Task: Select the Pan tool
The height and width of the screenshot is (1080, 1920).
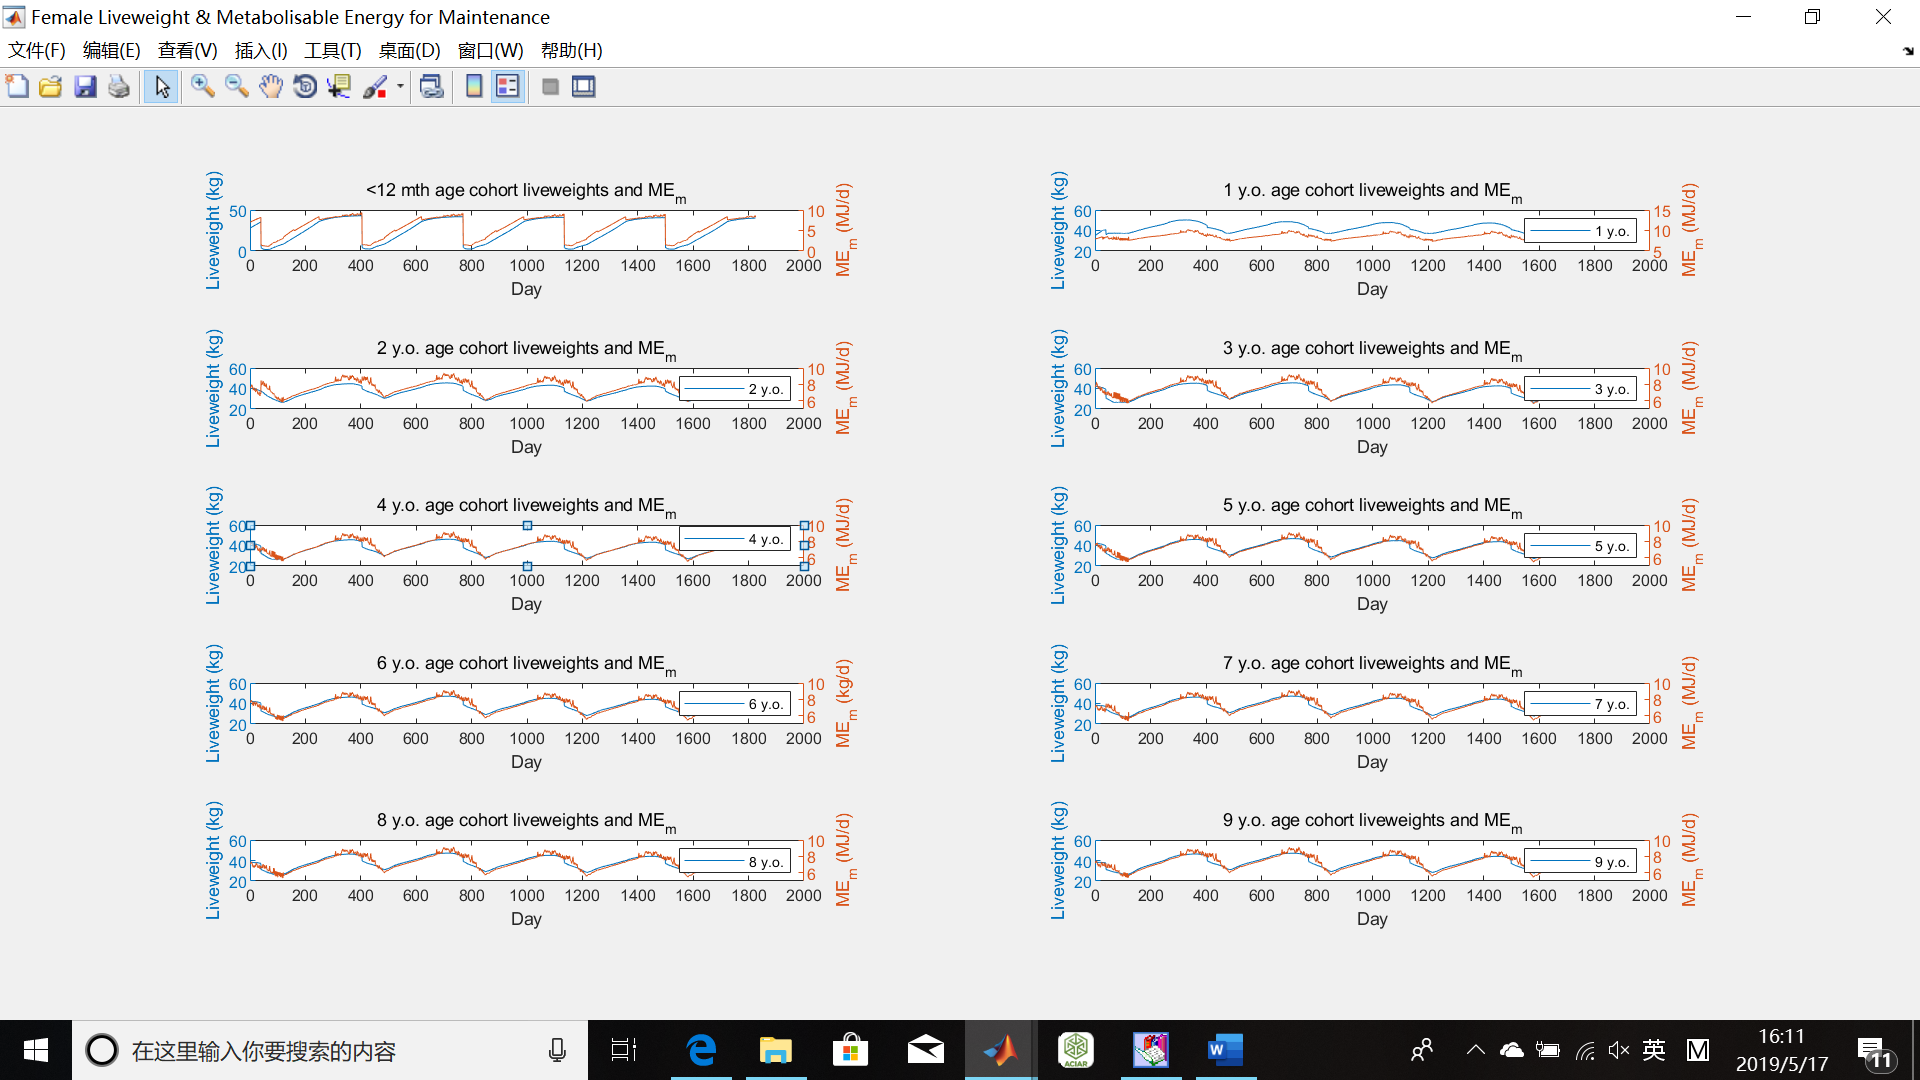Action: (271, 86)
